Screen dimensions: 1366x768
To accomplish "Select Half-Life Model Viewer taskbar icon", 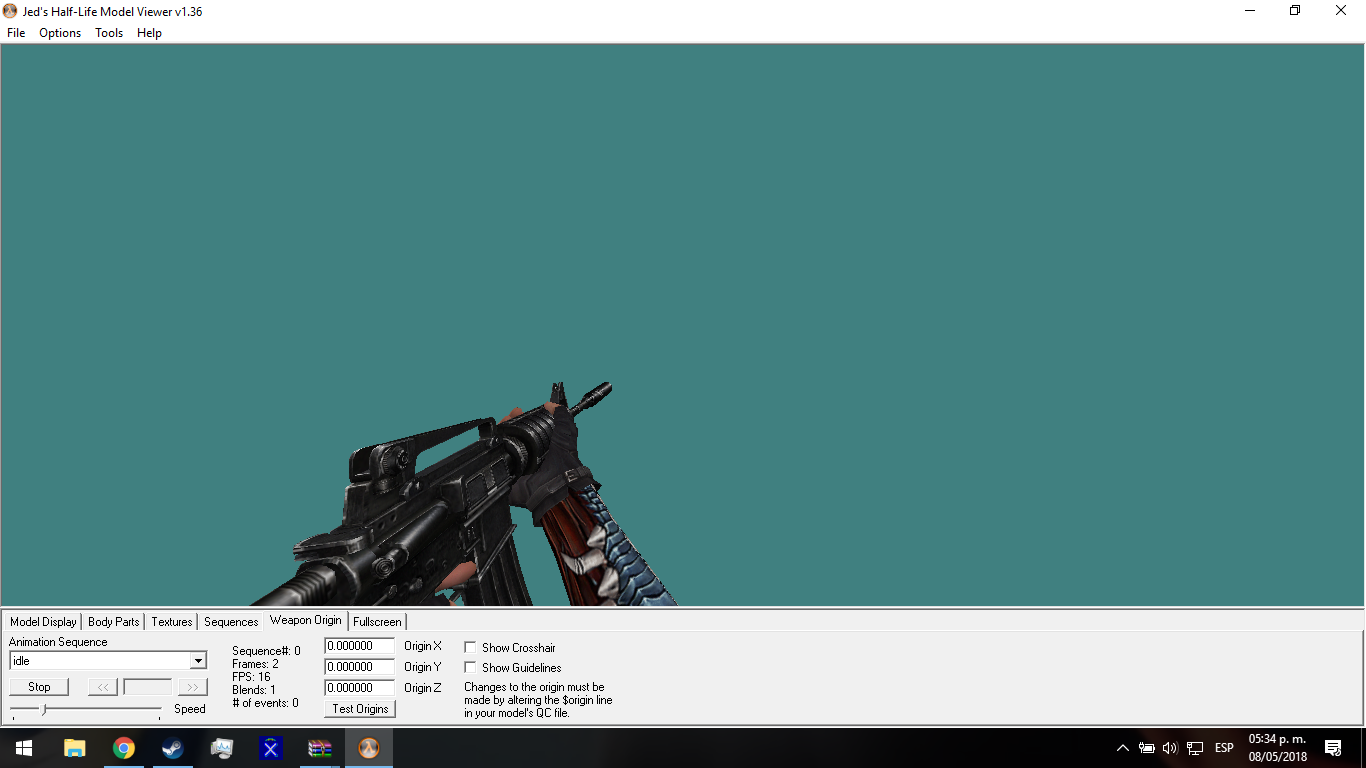I will [369, 748].
